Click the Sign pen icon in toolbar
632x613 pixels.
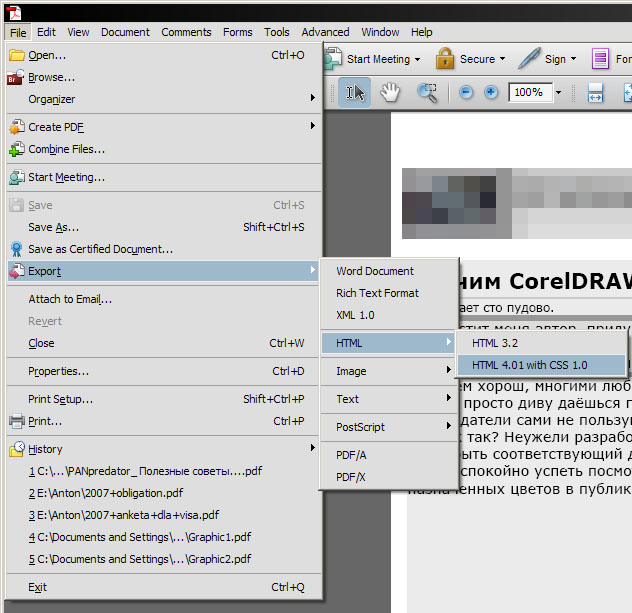529,58
